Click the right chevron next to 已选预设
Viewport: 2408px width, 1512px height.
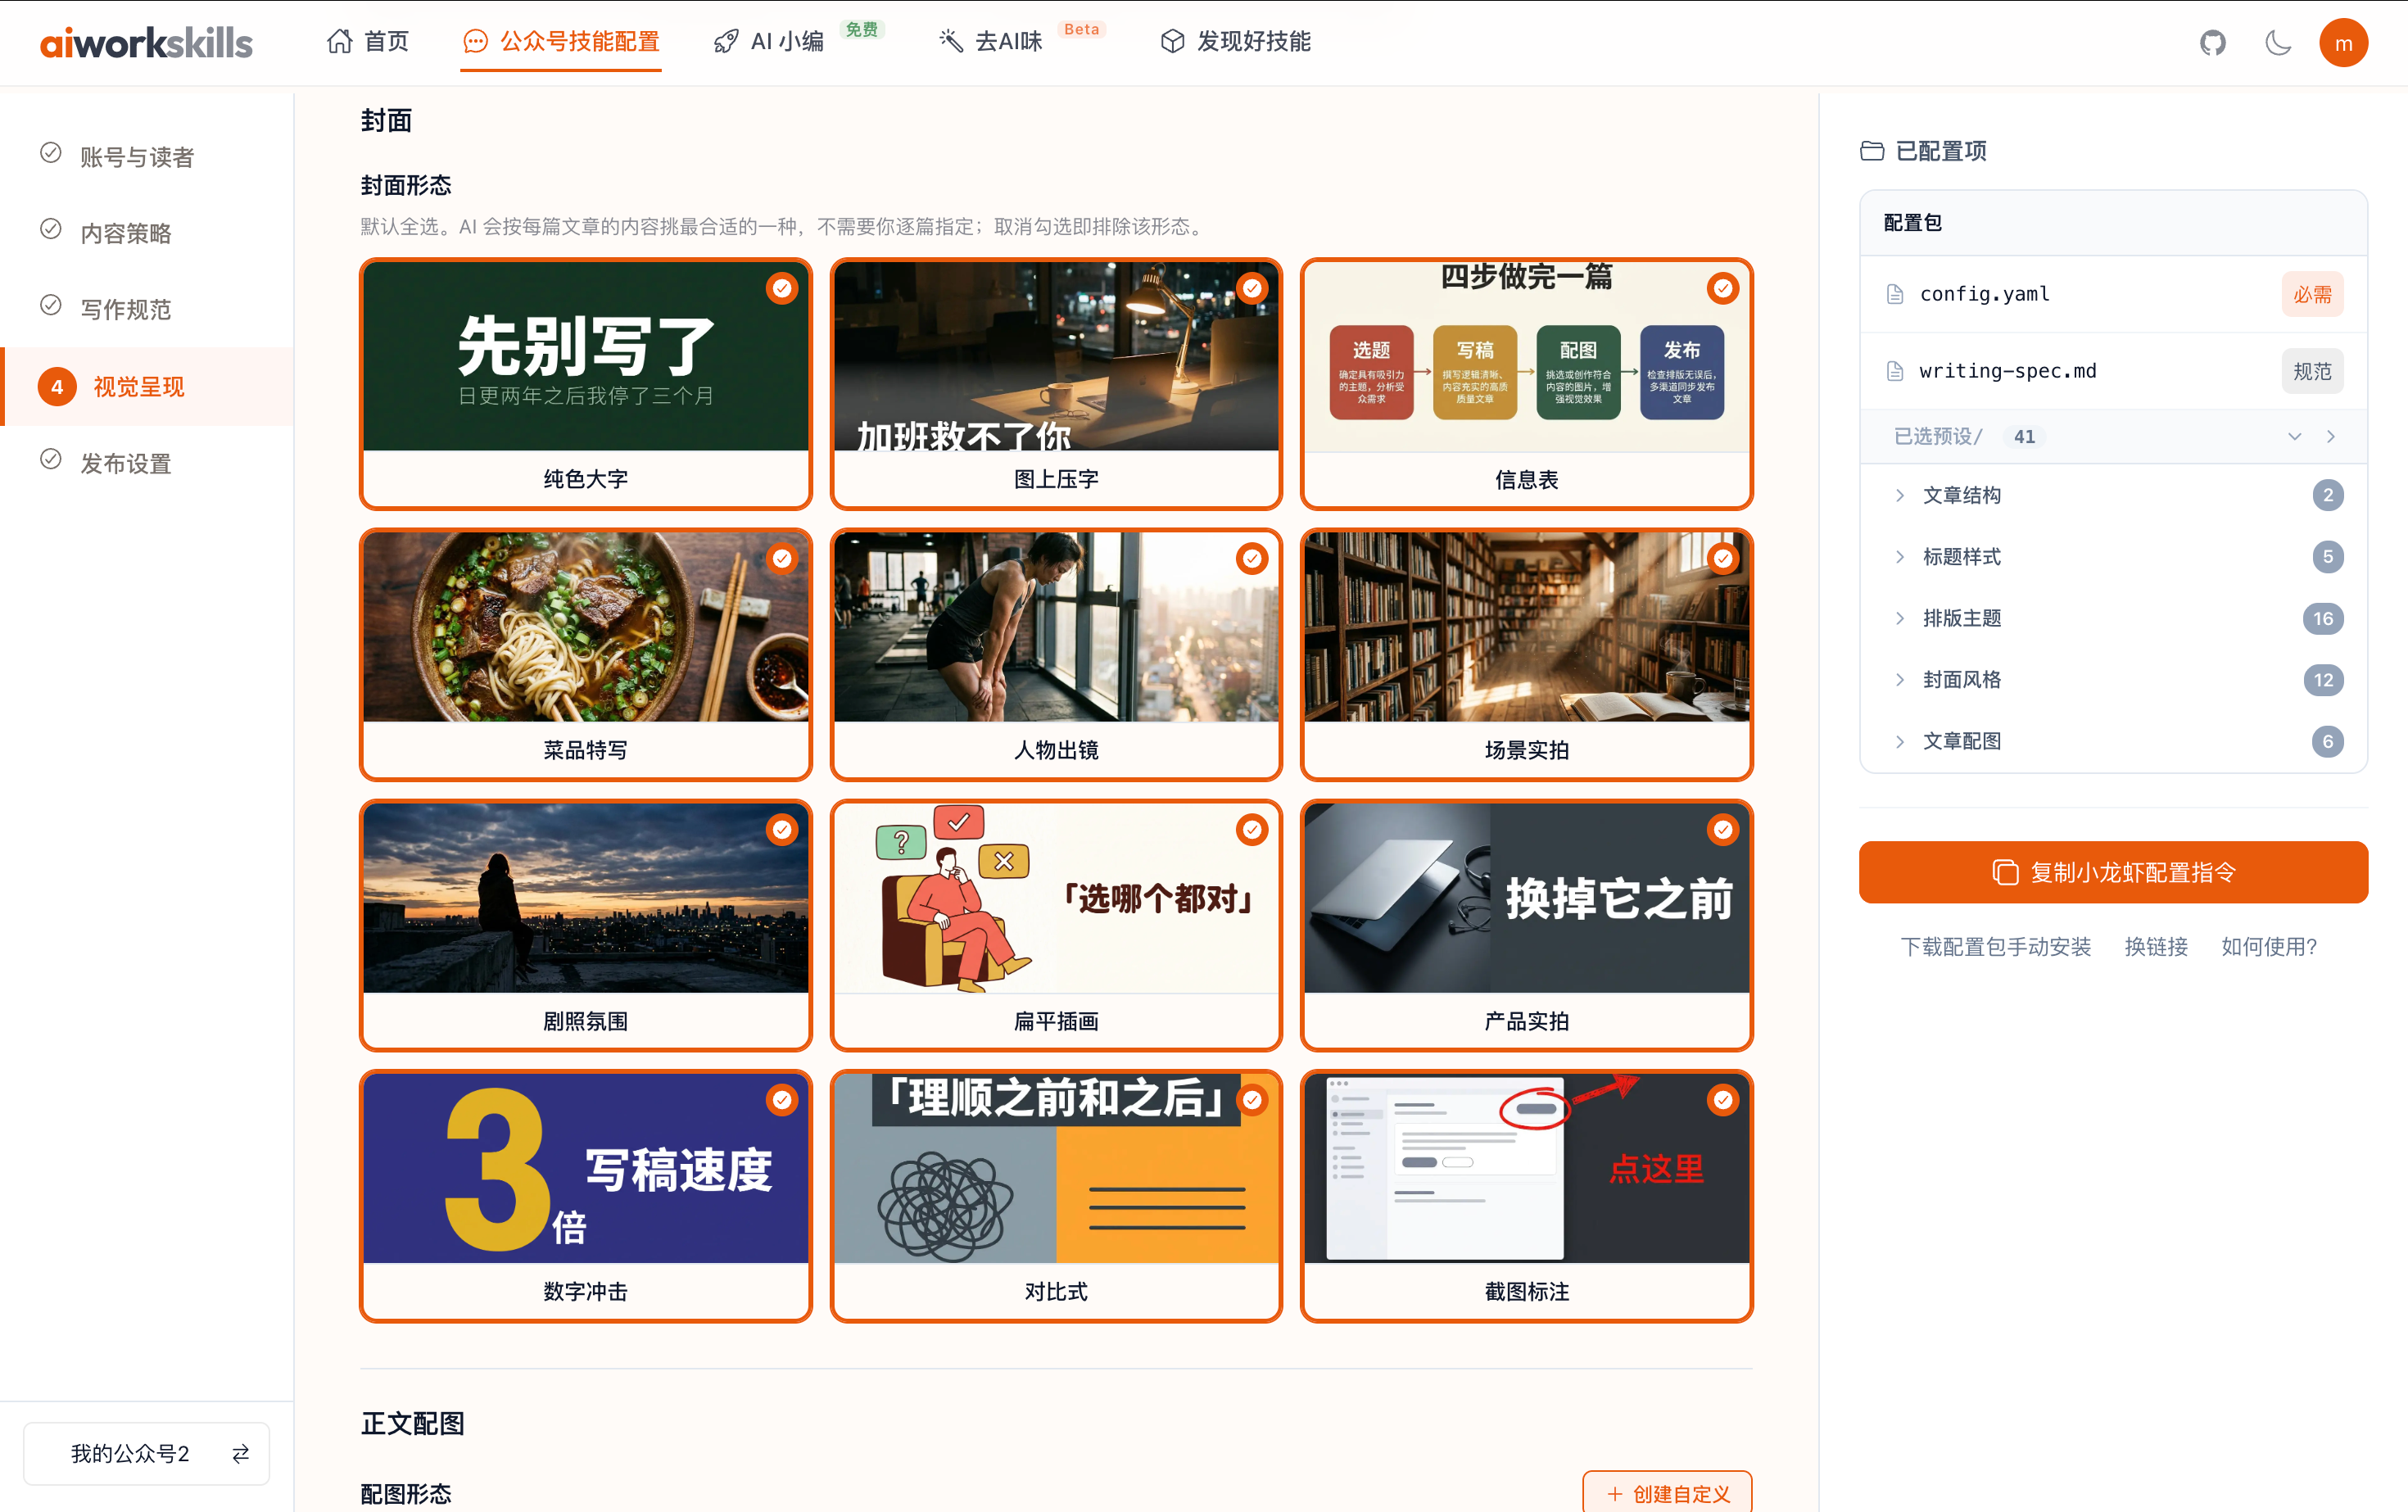(x=2331, y=437)
